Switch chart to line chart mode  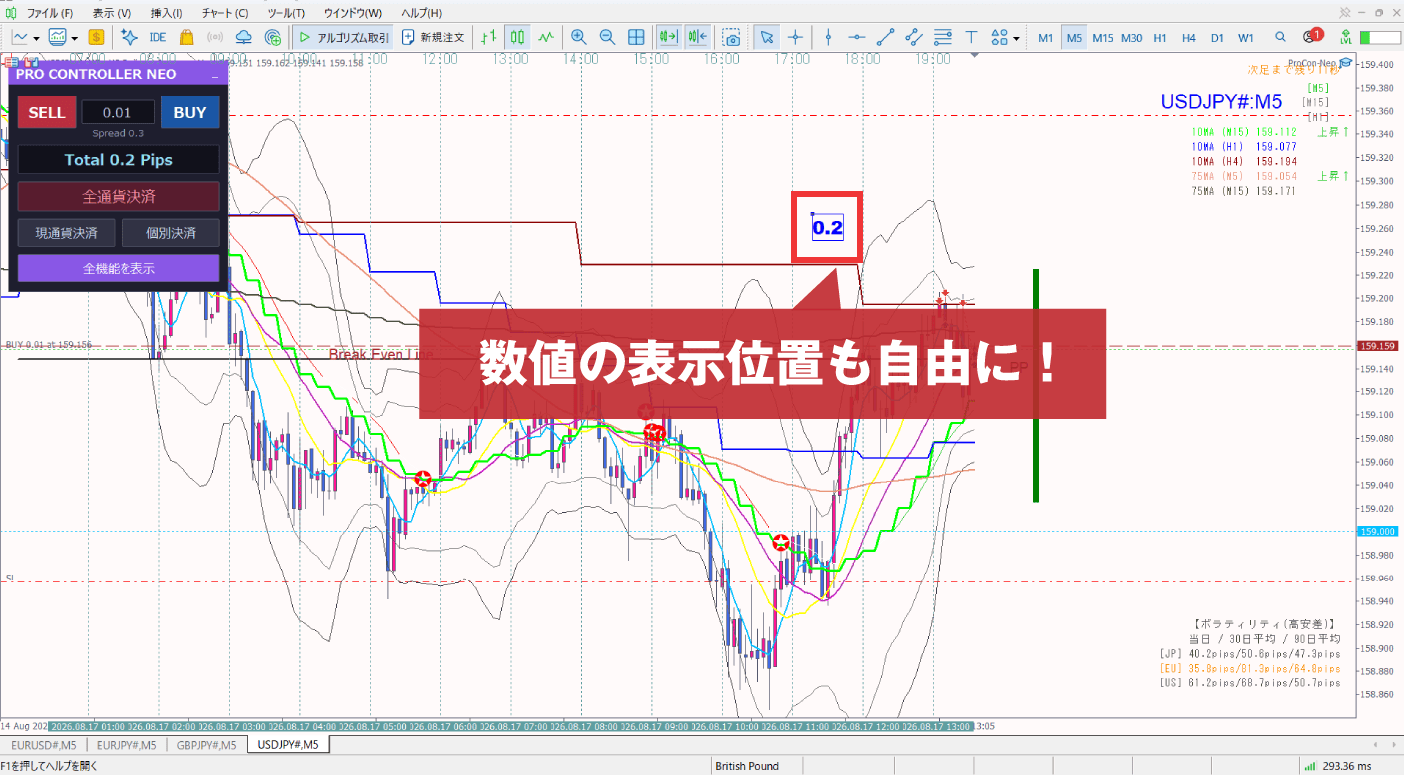(x=546, y=37)
